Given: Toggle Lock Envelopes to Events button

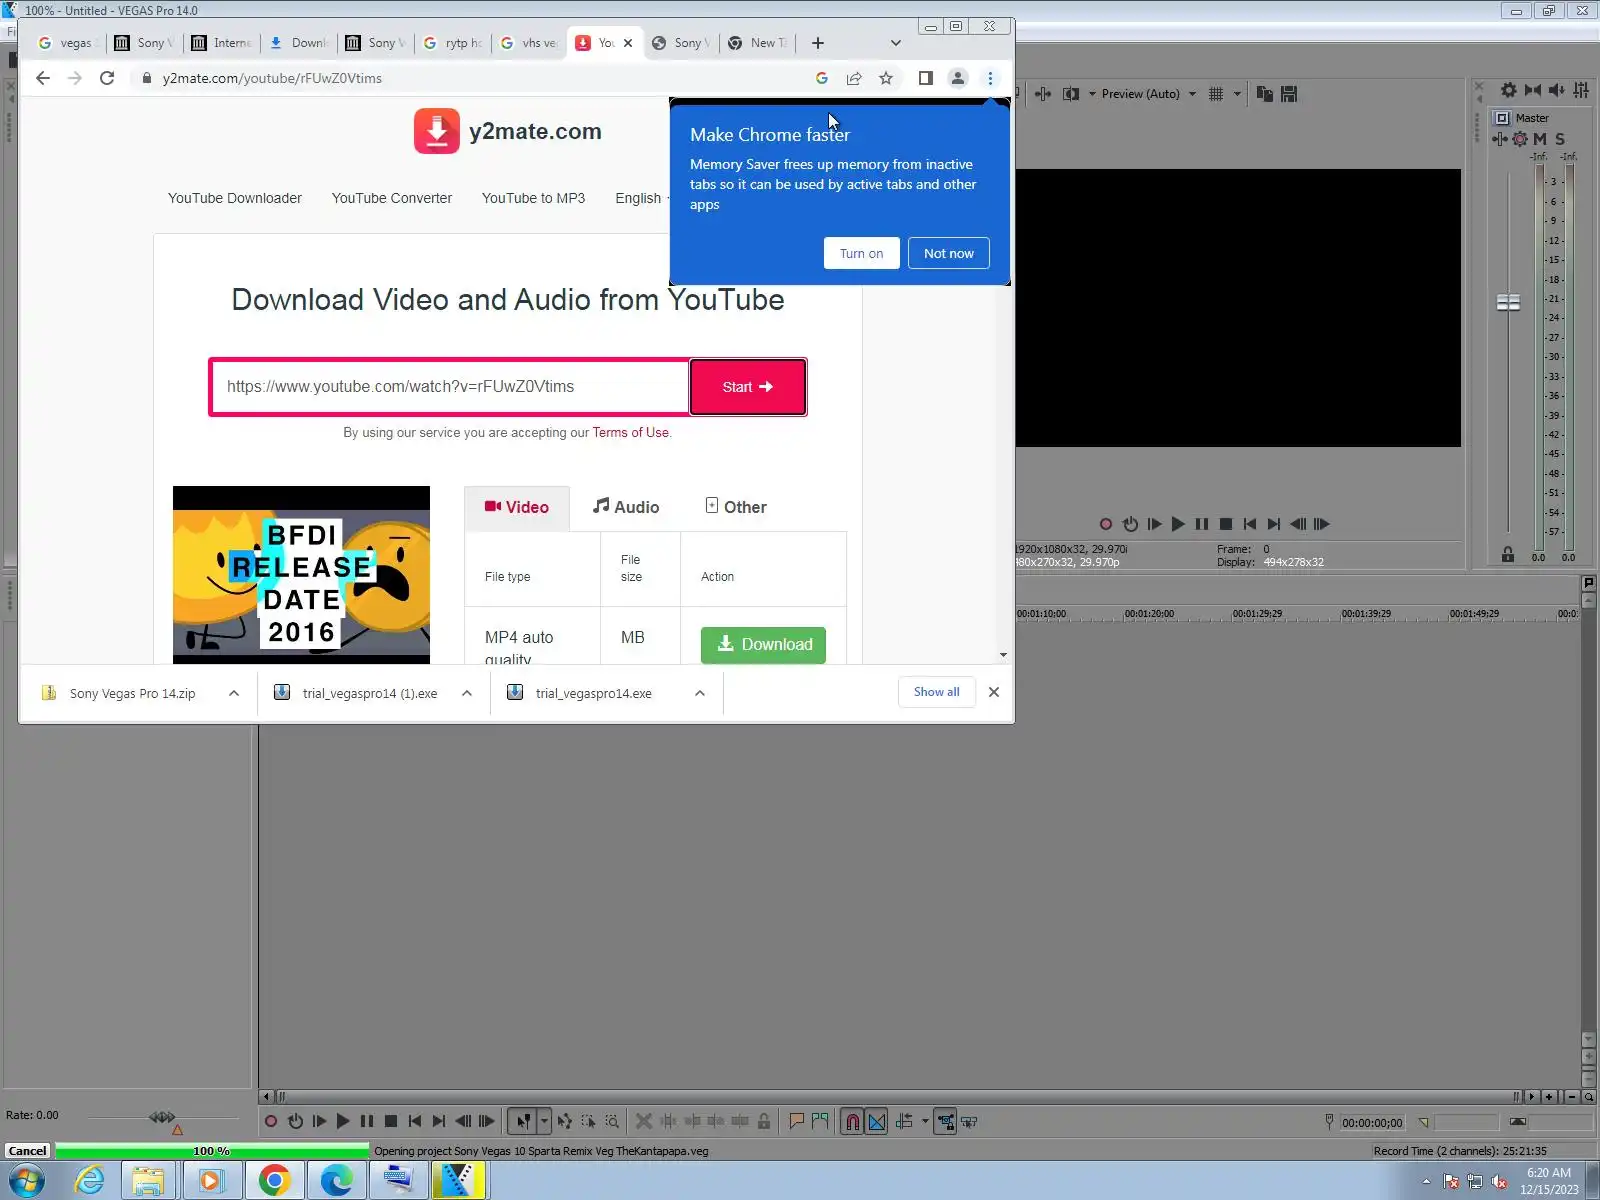Looking at the screenshot, I should (x=945, y=1122).
